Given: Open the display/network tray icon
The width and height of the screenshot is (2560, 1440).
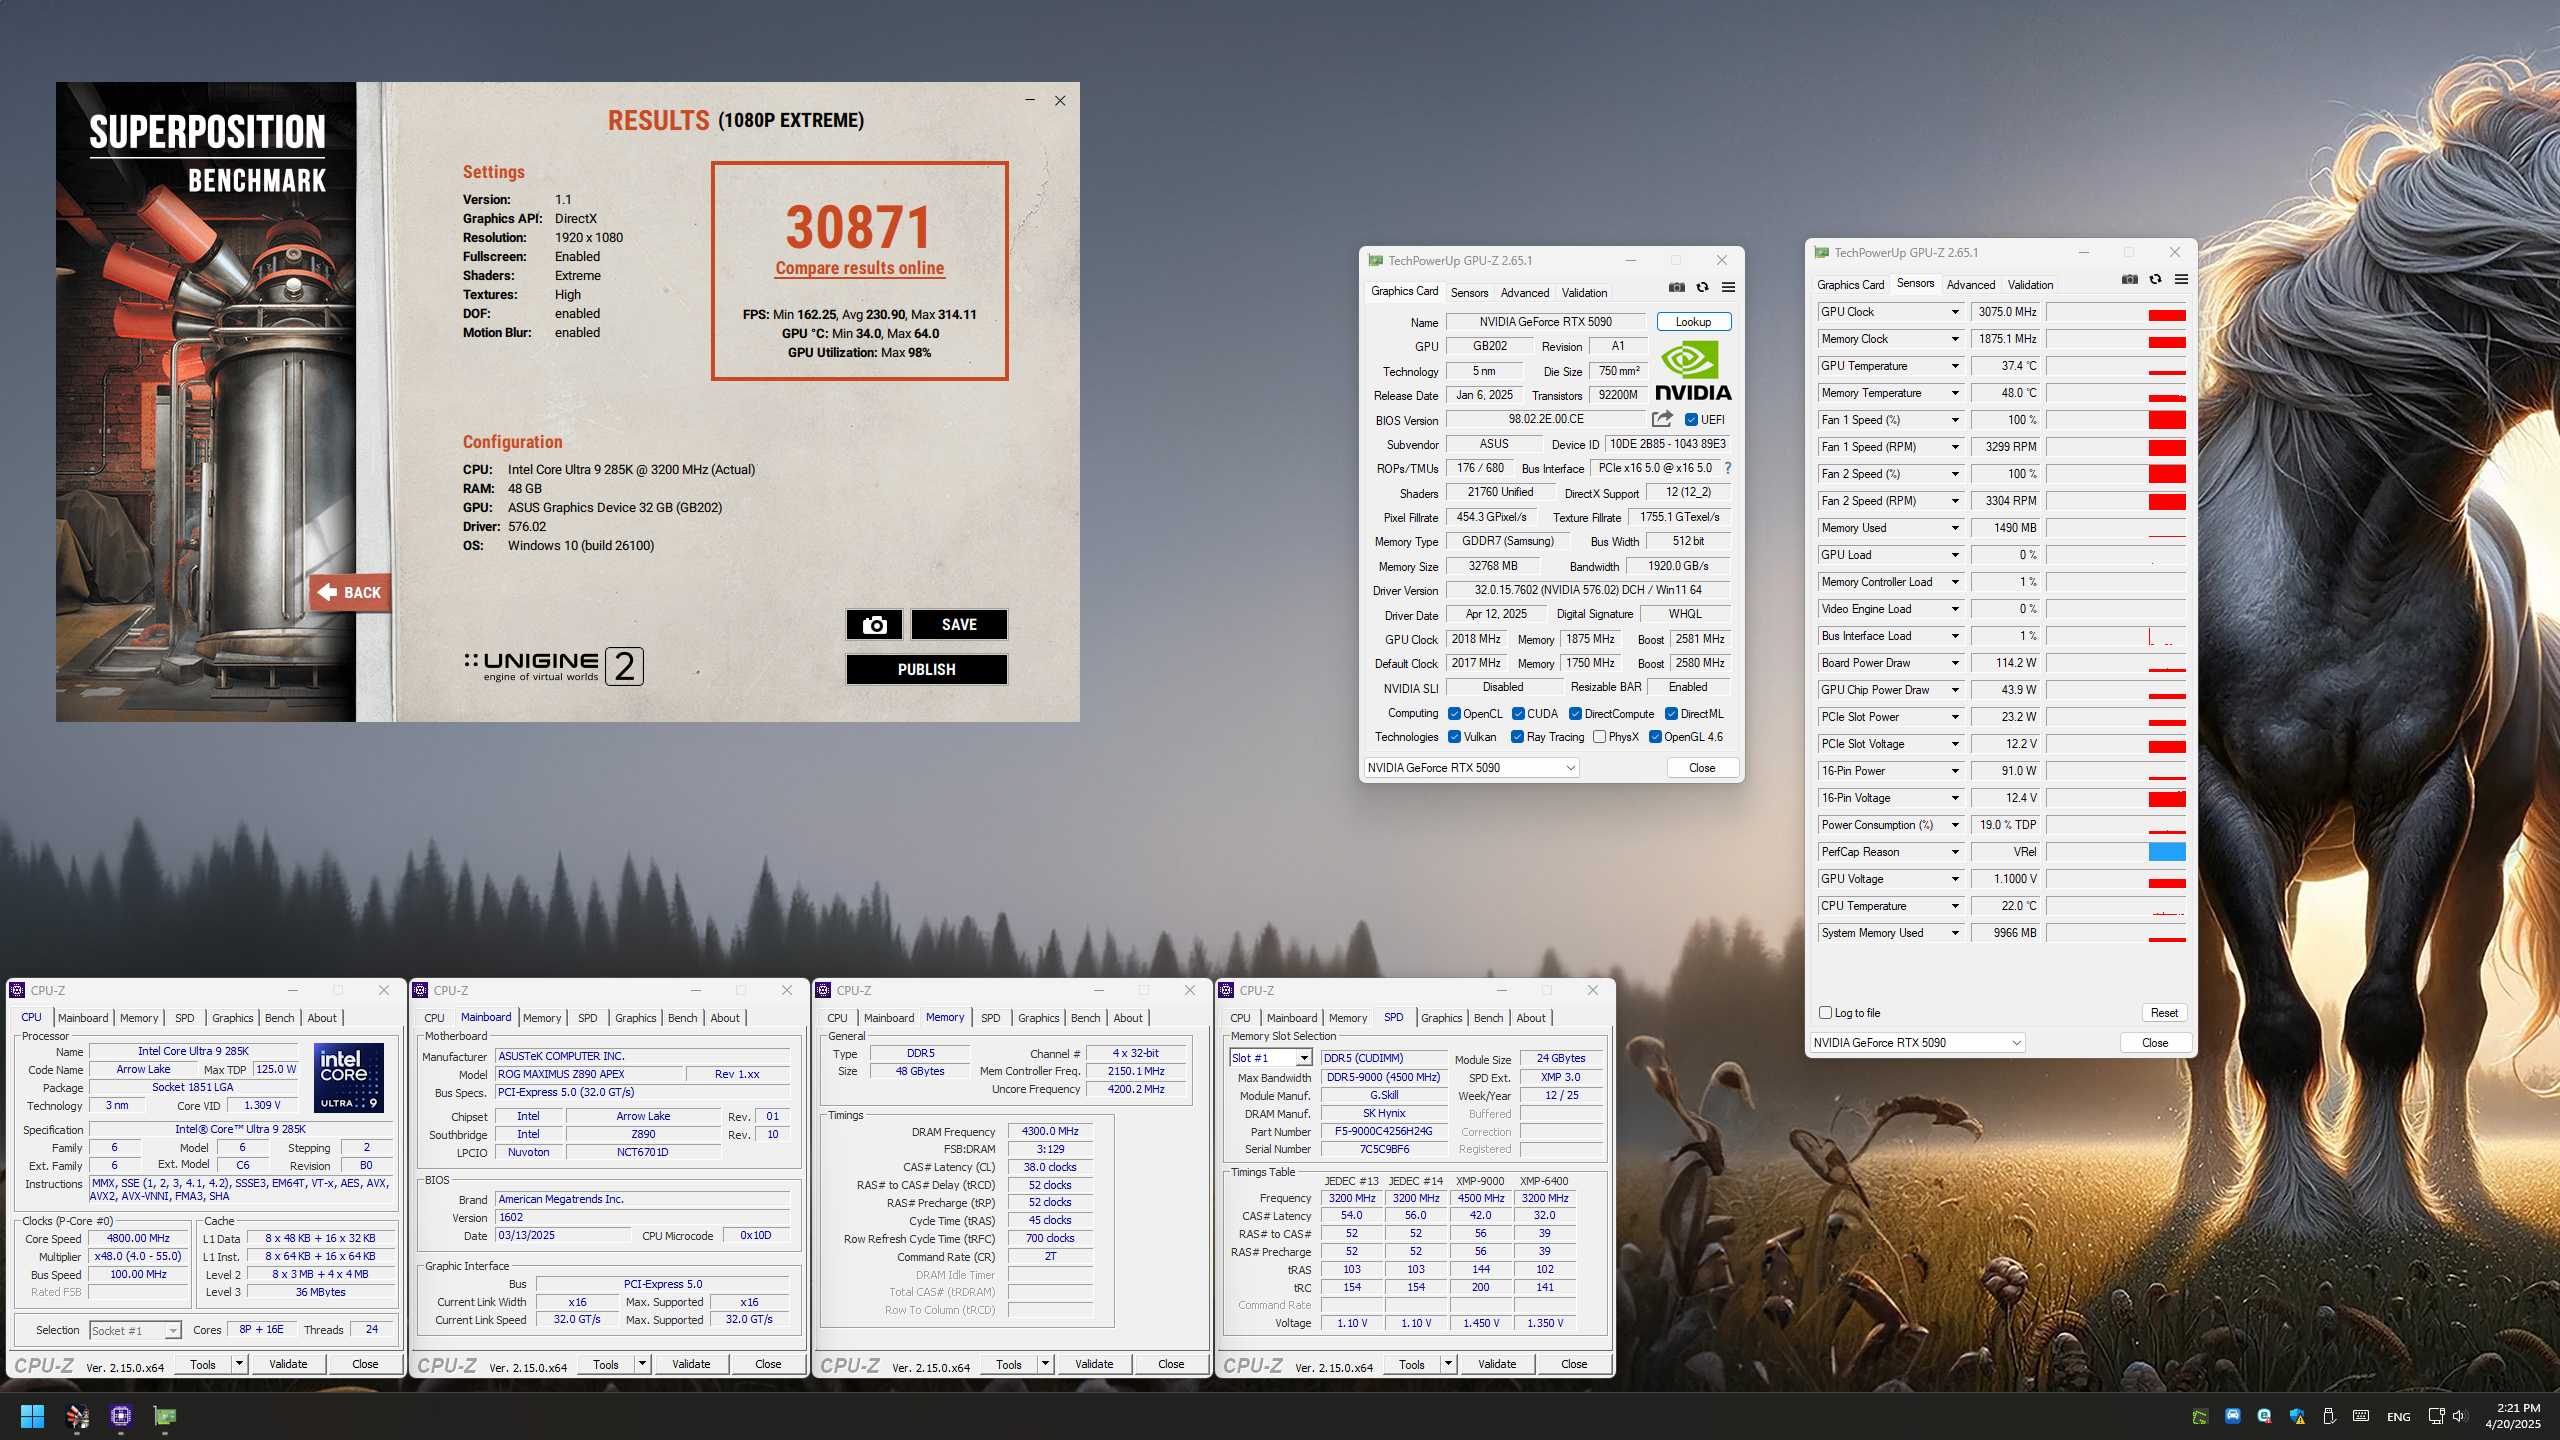Looking at the screenshot, I should [x=2436, y=1416].
